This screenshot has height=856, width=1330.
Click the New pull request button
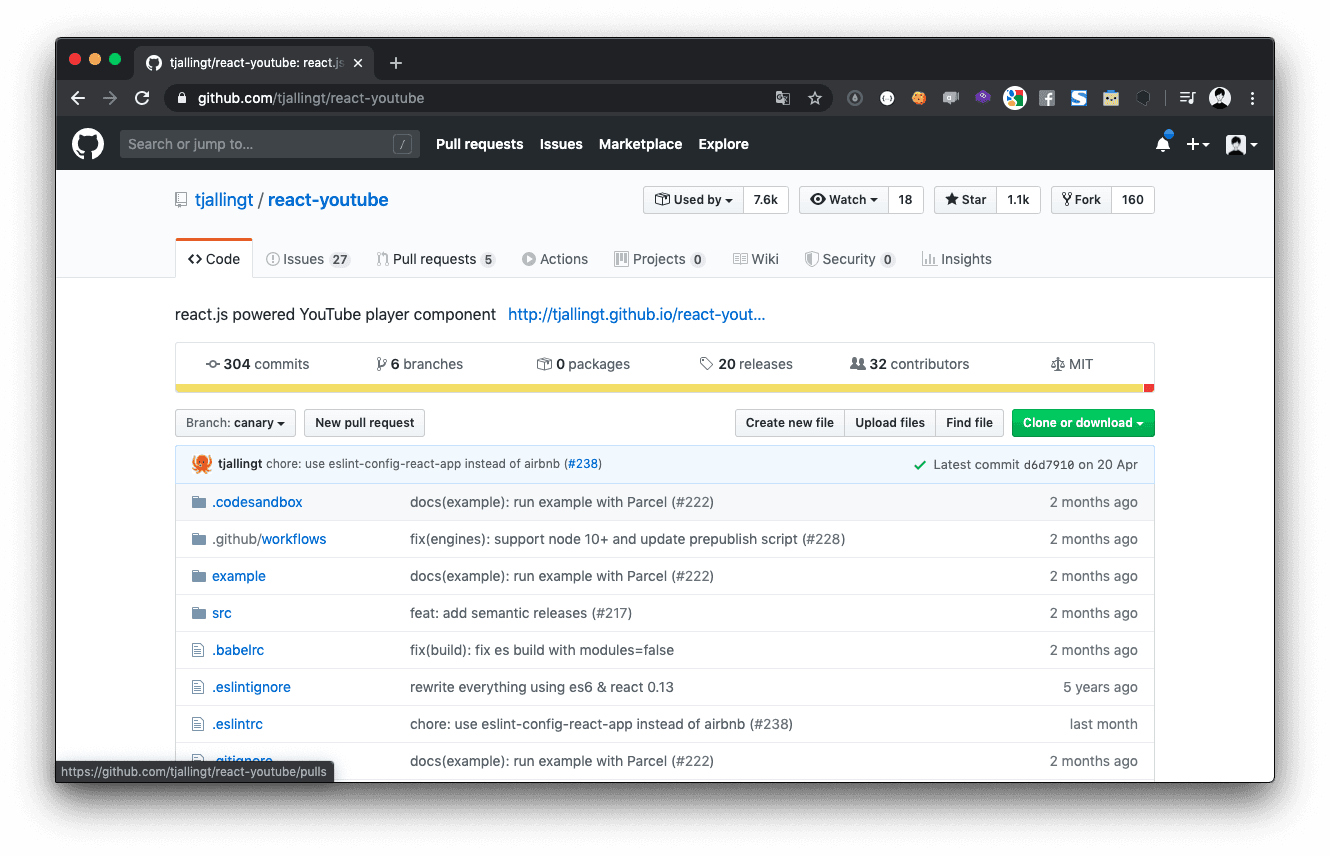coord(364,423)
